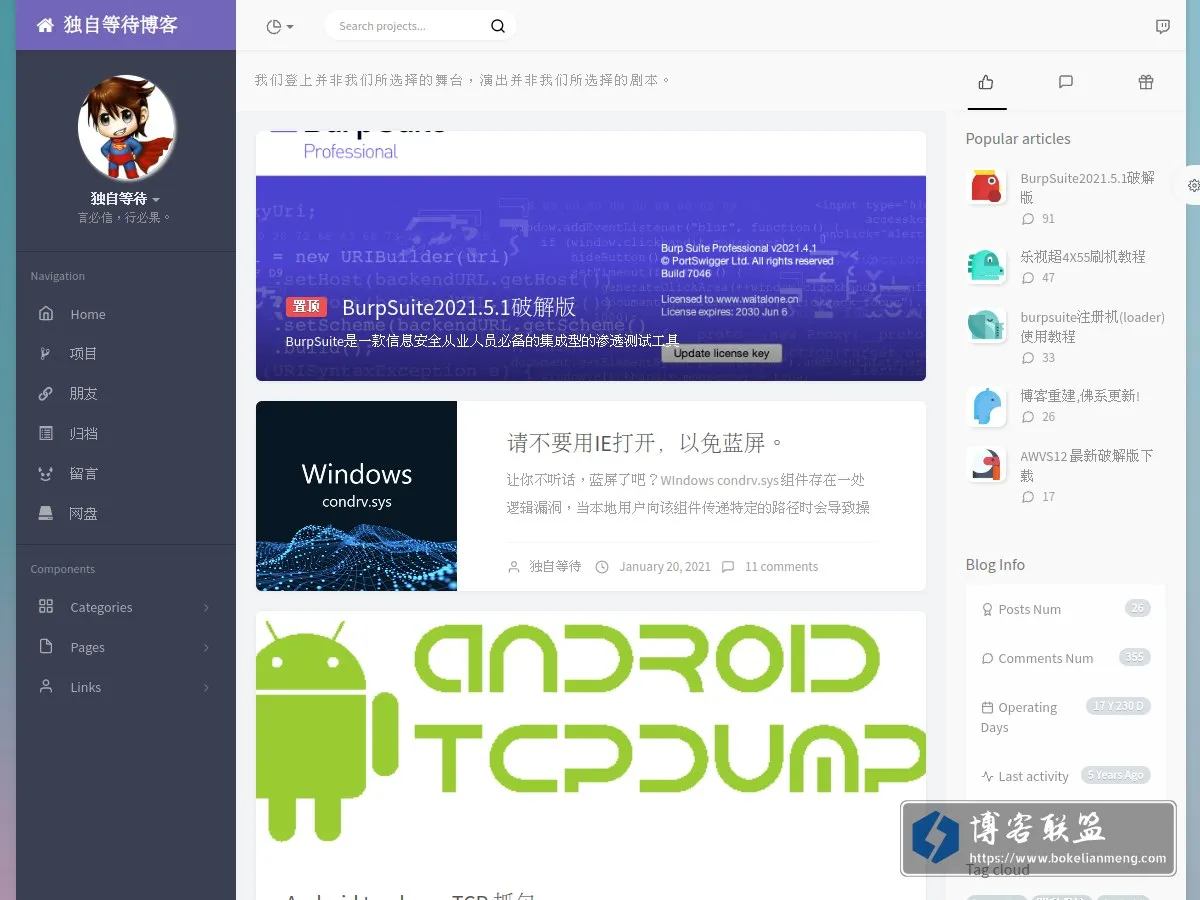Viewport: 1200px width, 900px height.
Task: Switch to the thumbs-up popular tab
Action: point(986,82)
